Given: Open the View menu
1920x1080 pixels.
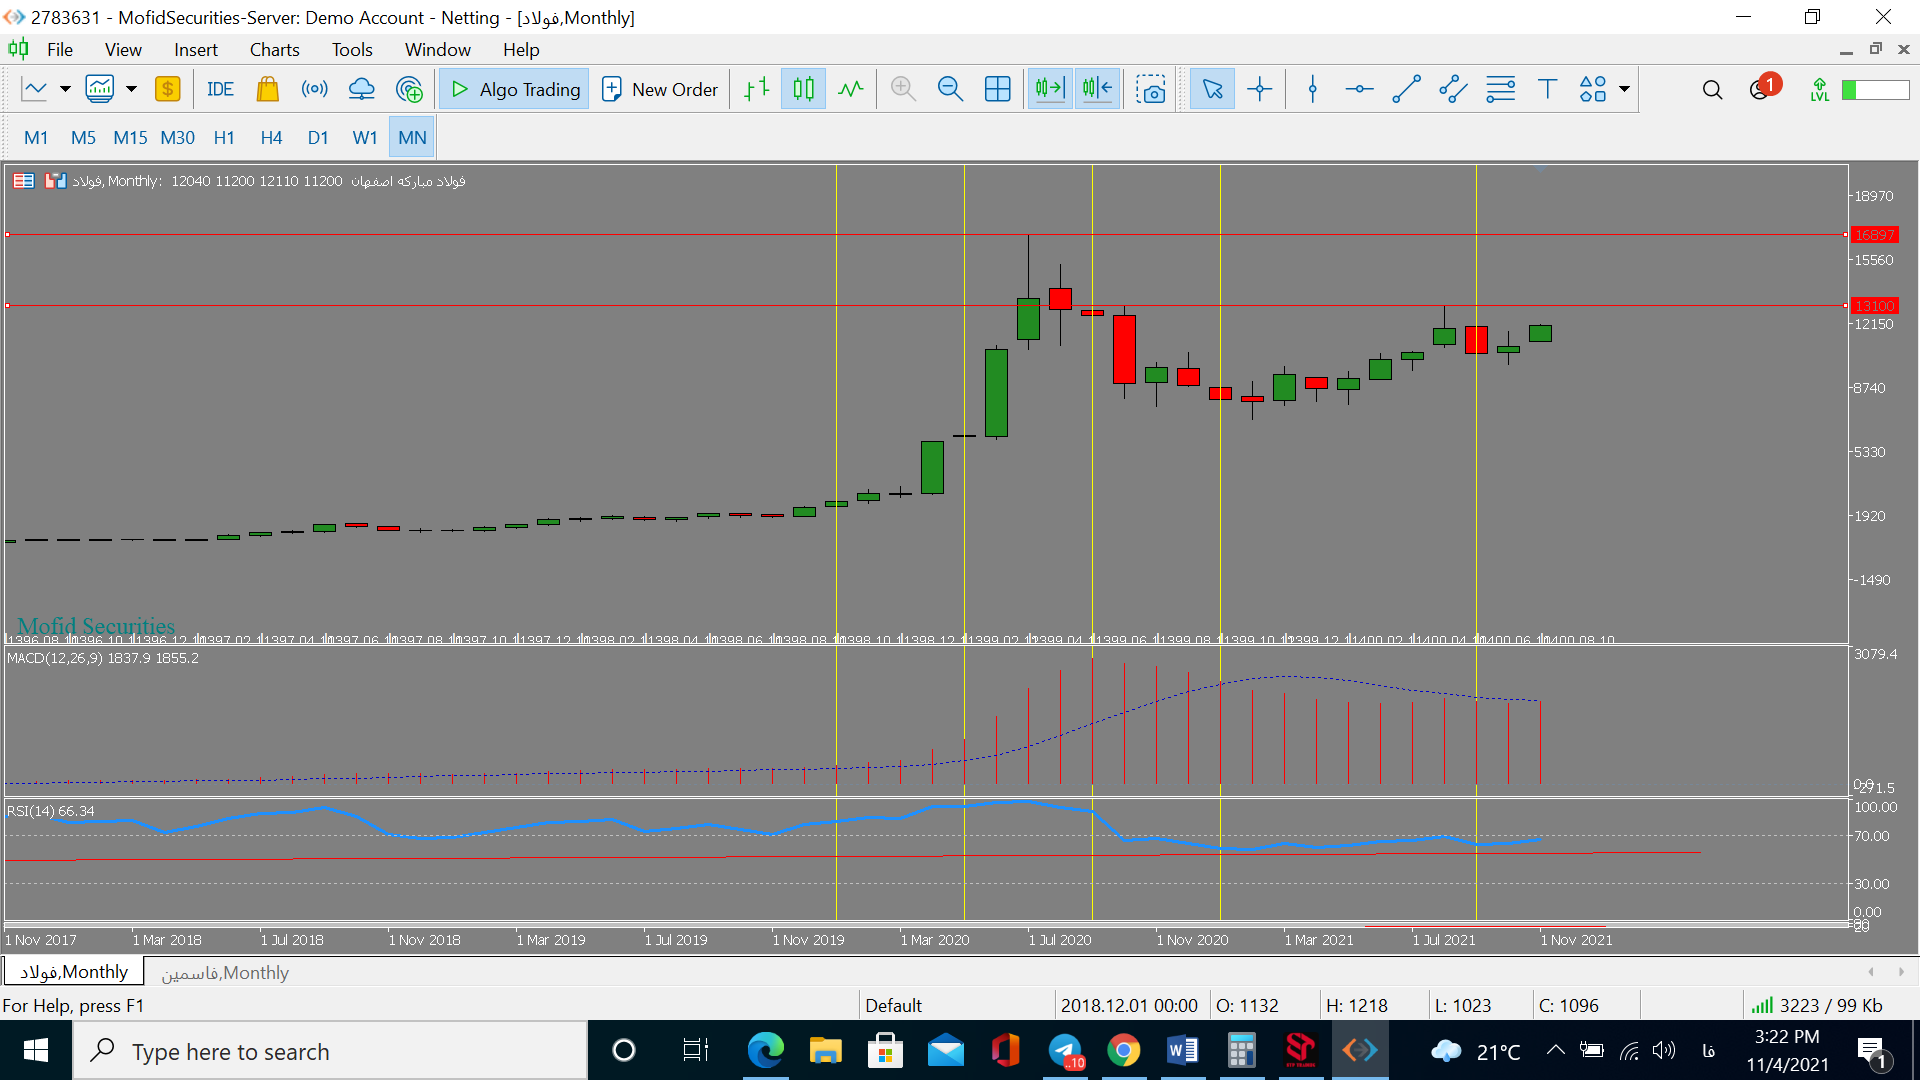Looking at the screenshot, I should 123,50.
